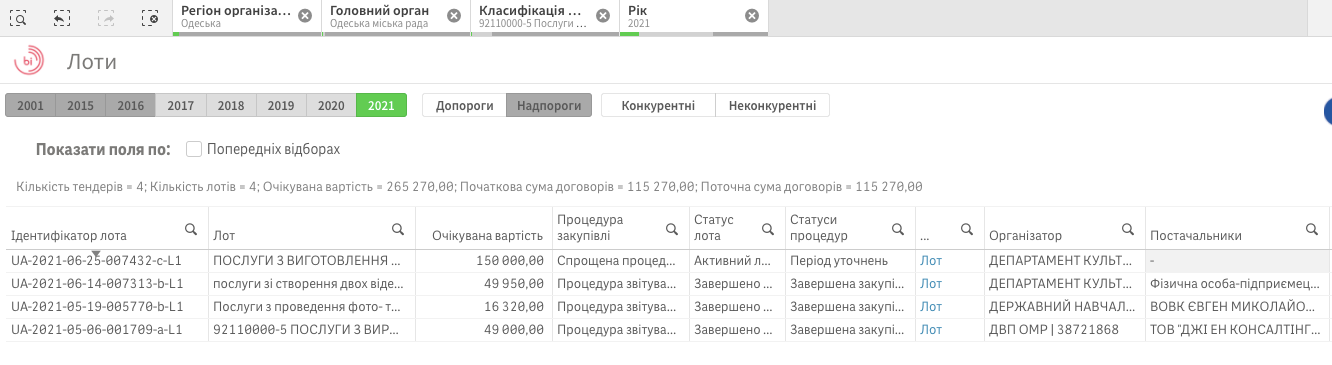This screenshot has height=365, width=1332.
Task: Select year 2018
Action: [x=231, y=105]
